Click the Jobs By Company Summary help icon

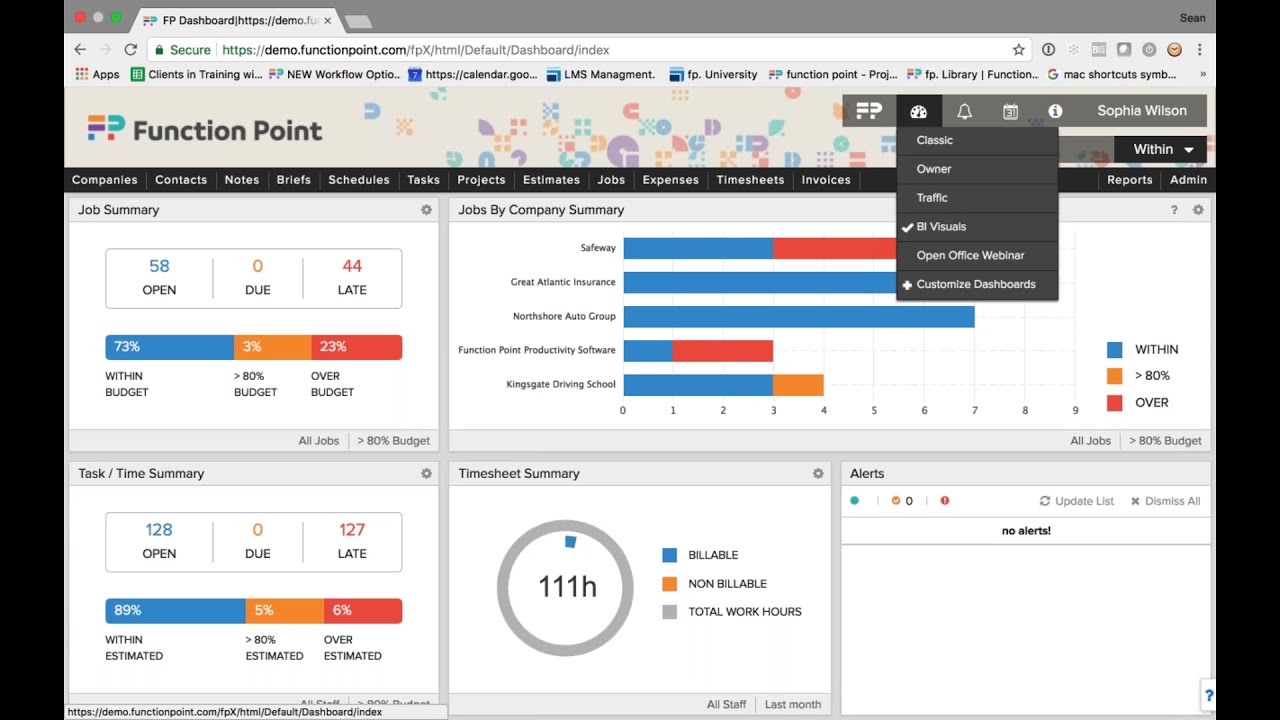tap(1174, 210)
